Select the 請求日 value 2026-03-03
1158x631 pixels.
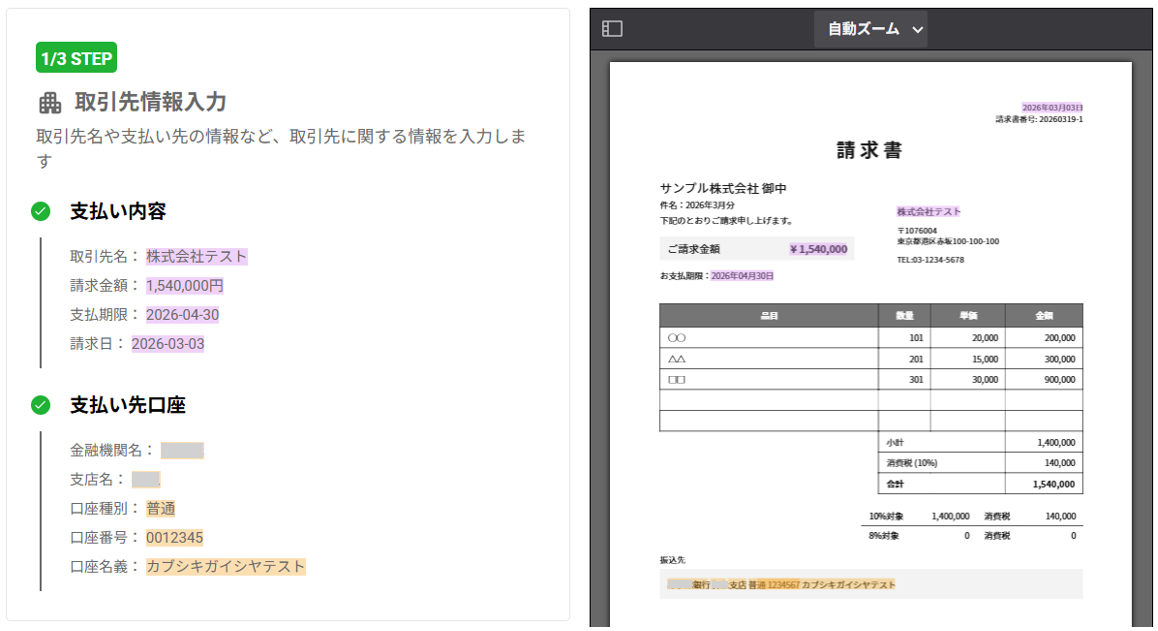[168, 344]
